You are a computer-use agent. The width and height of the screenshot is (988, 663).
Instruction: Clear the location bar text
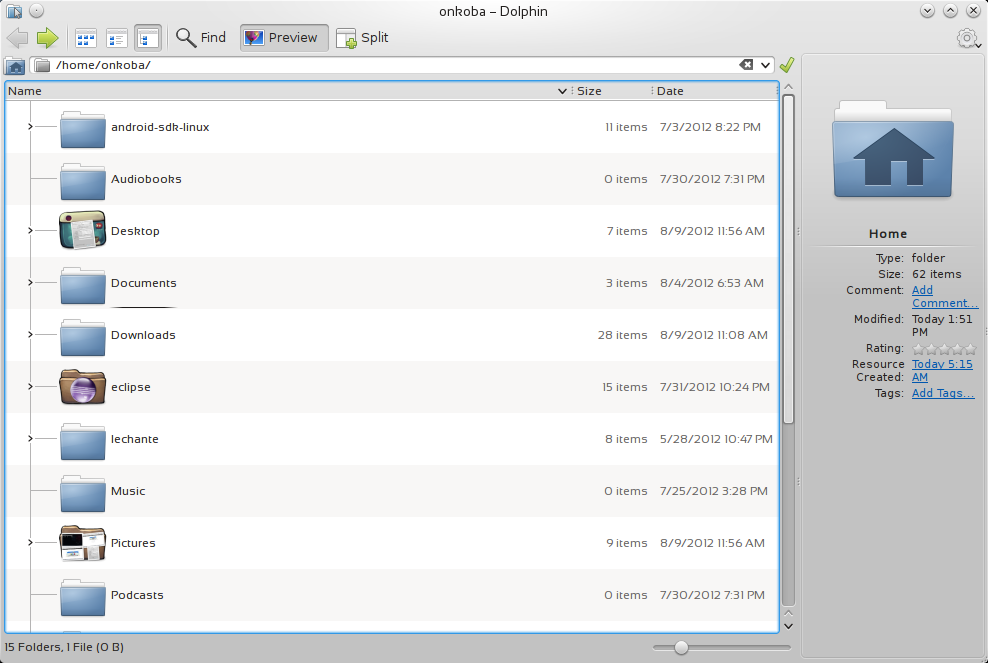745,65
